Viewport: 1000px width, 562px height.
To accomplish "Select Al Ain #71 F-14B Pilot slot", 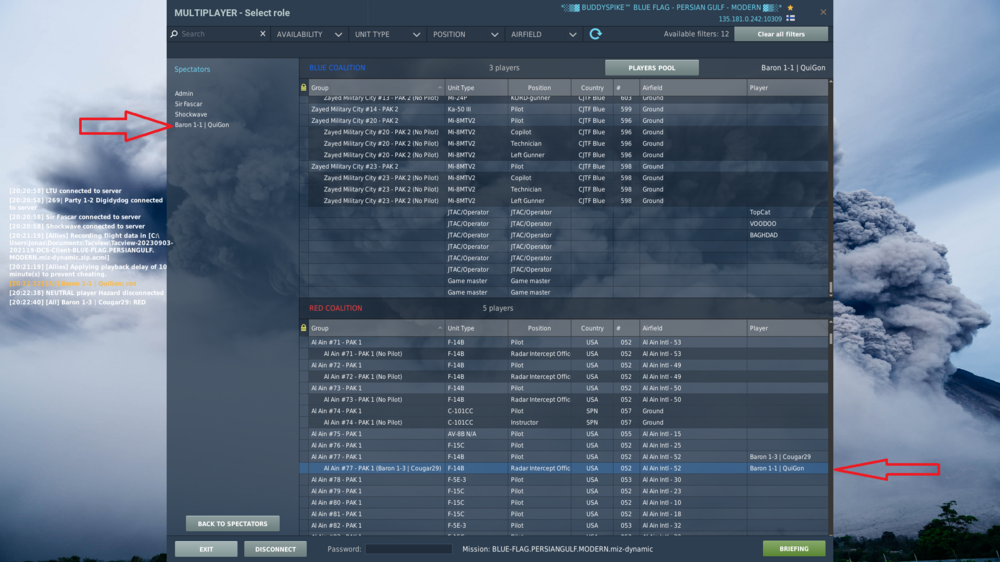I will point(564,343).
